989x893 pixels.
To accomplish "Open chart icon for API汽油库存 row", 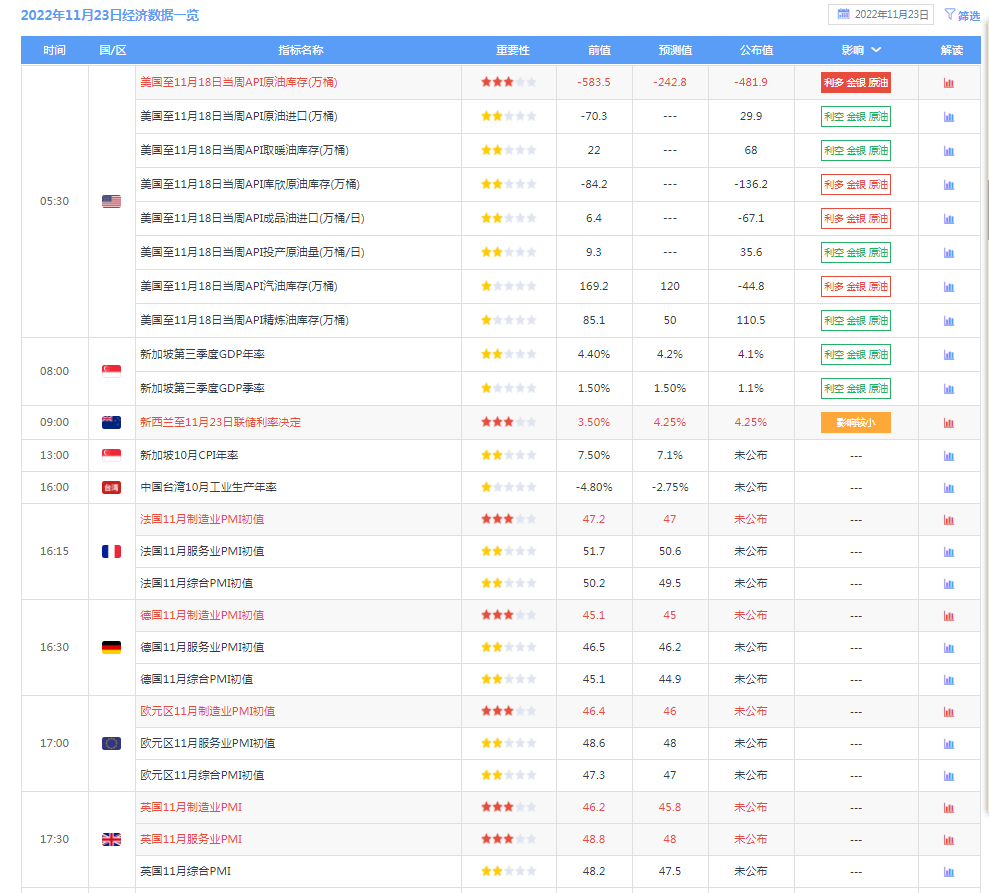I will 949,287.
